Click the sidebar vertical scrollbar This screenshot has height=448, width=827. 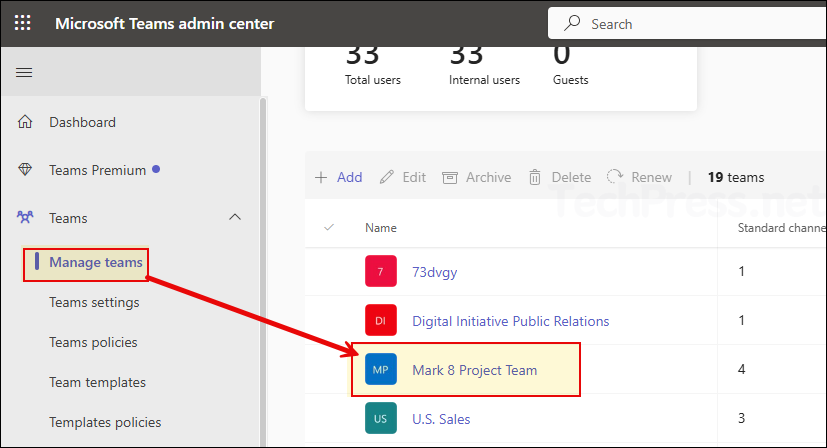pyautogui.click(x=263, y=272)
